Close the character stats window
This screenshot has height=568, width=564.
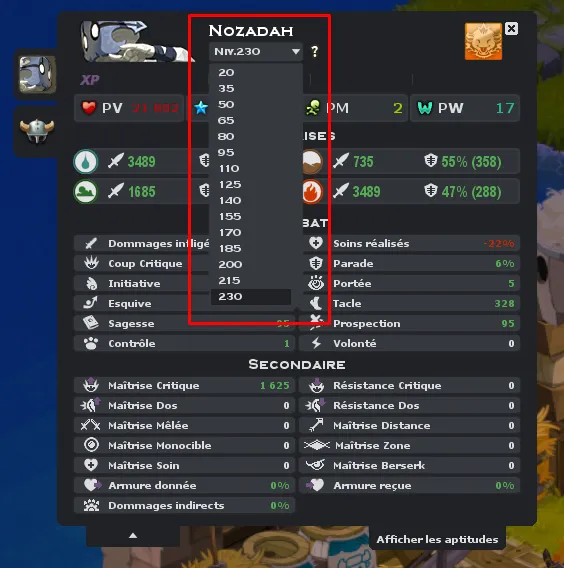[511, 29]
